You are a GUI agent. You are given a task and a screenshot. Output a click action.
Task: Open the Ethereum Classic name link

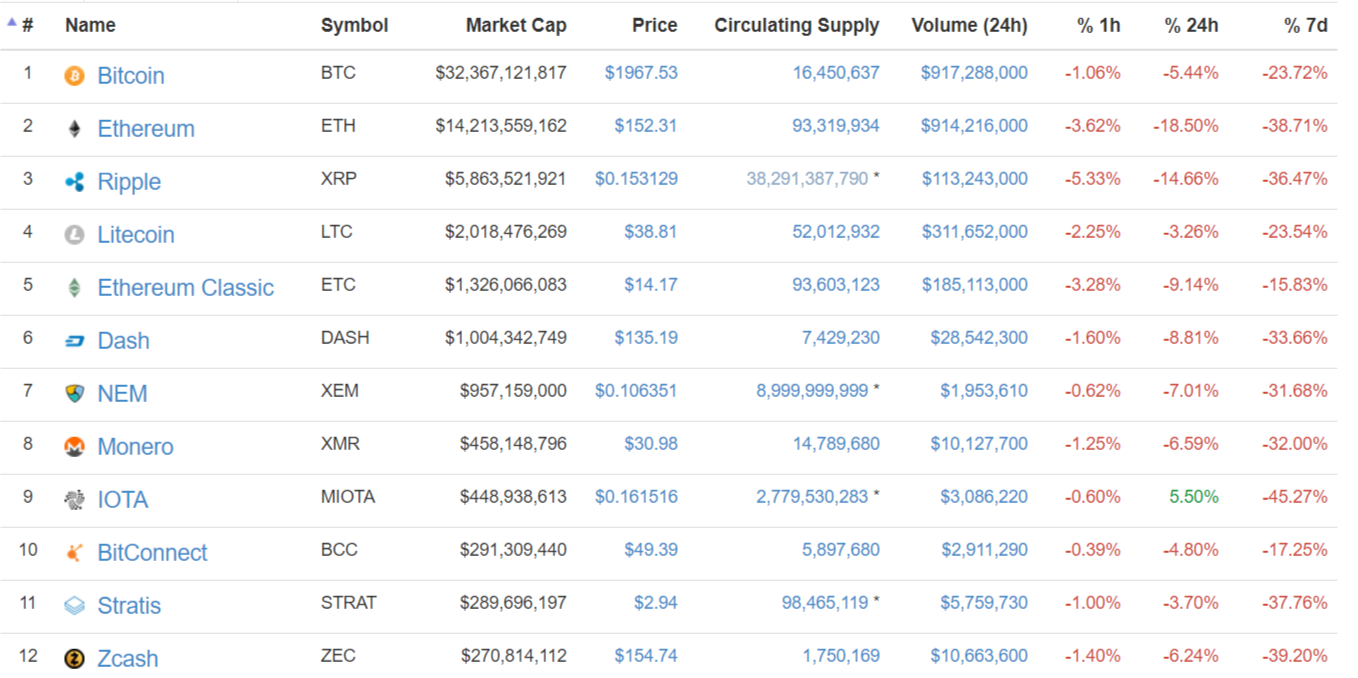coord(185,288)
